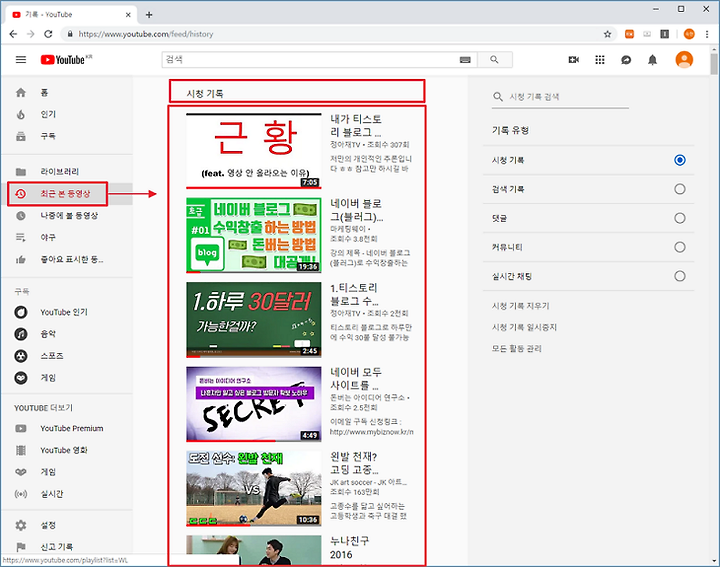
Task: Open the YouTube apps grid icon
Action: pos(600,60)
